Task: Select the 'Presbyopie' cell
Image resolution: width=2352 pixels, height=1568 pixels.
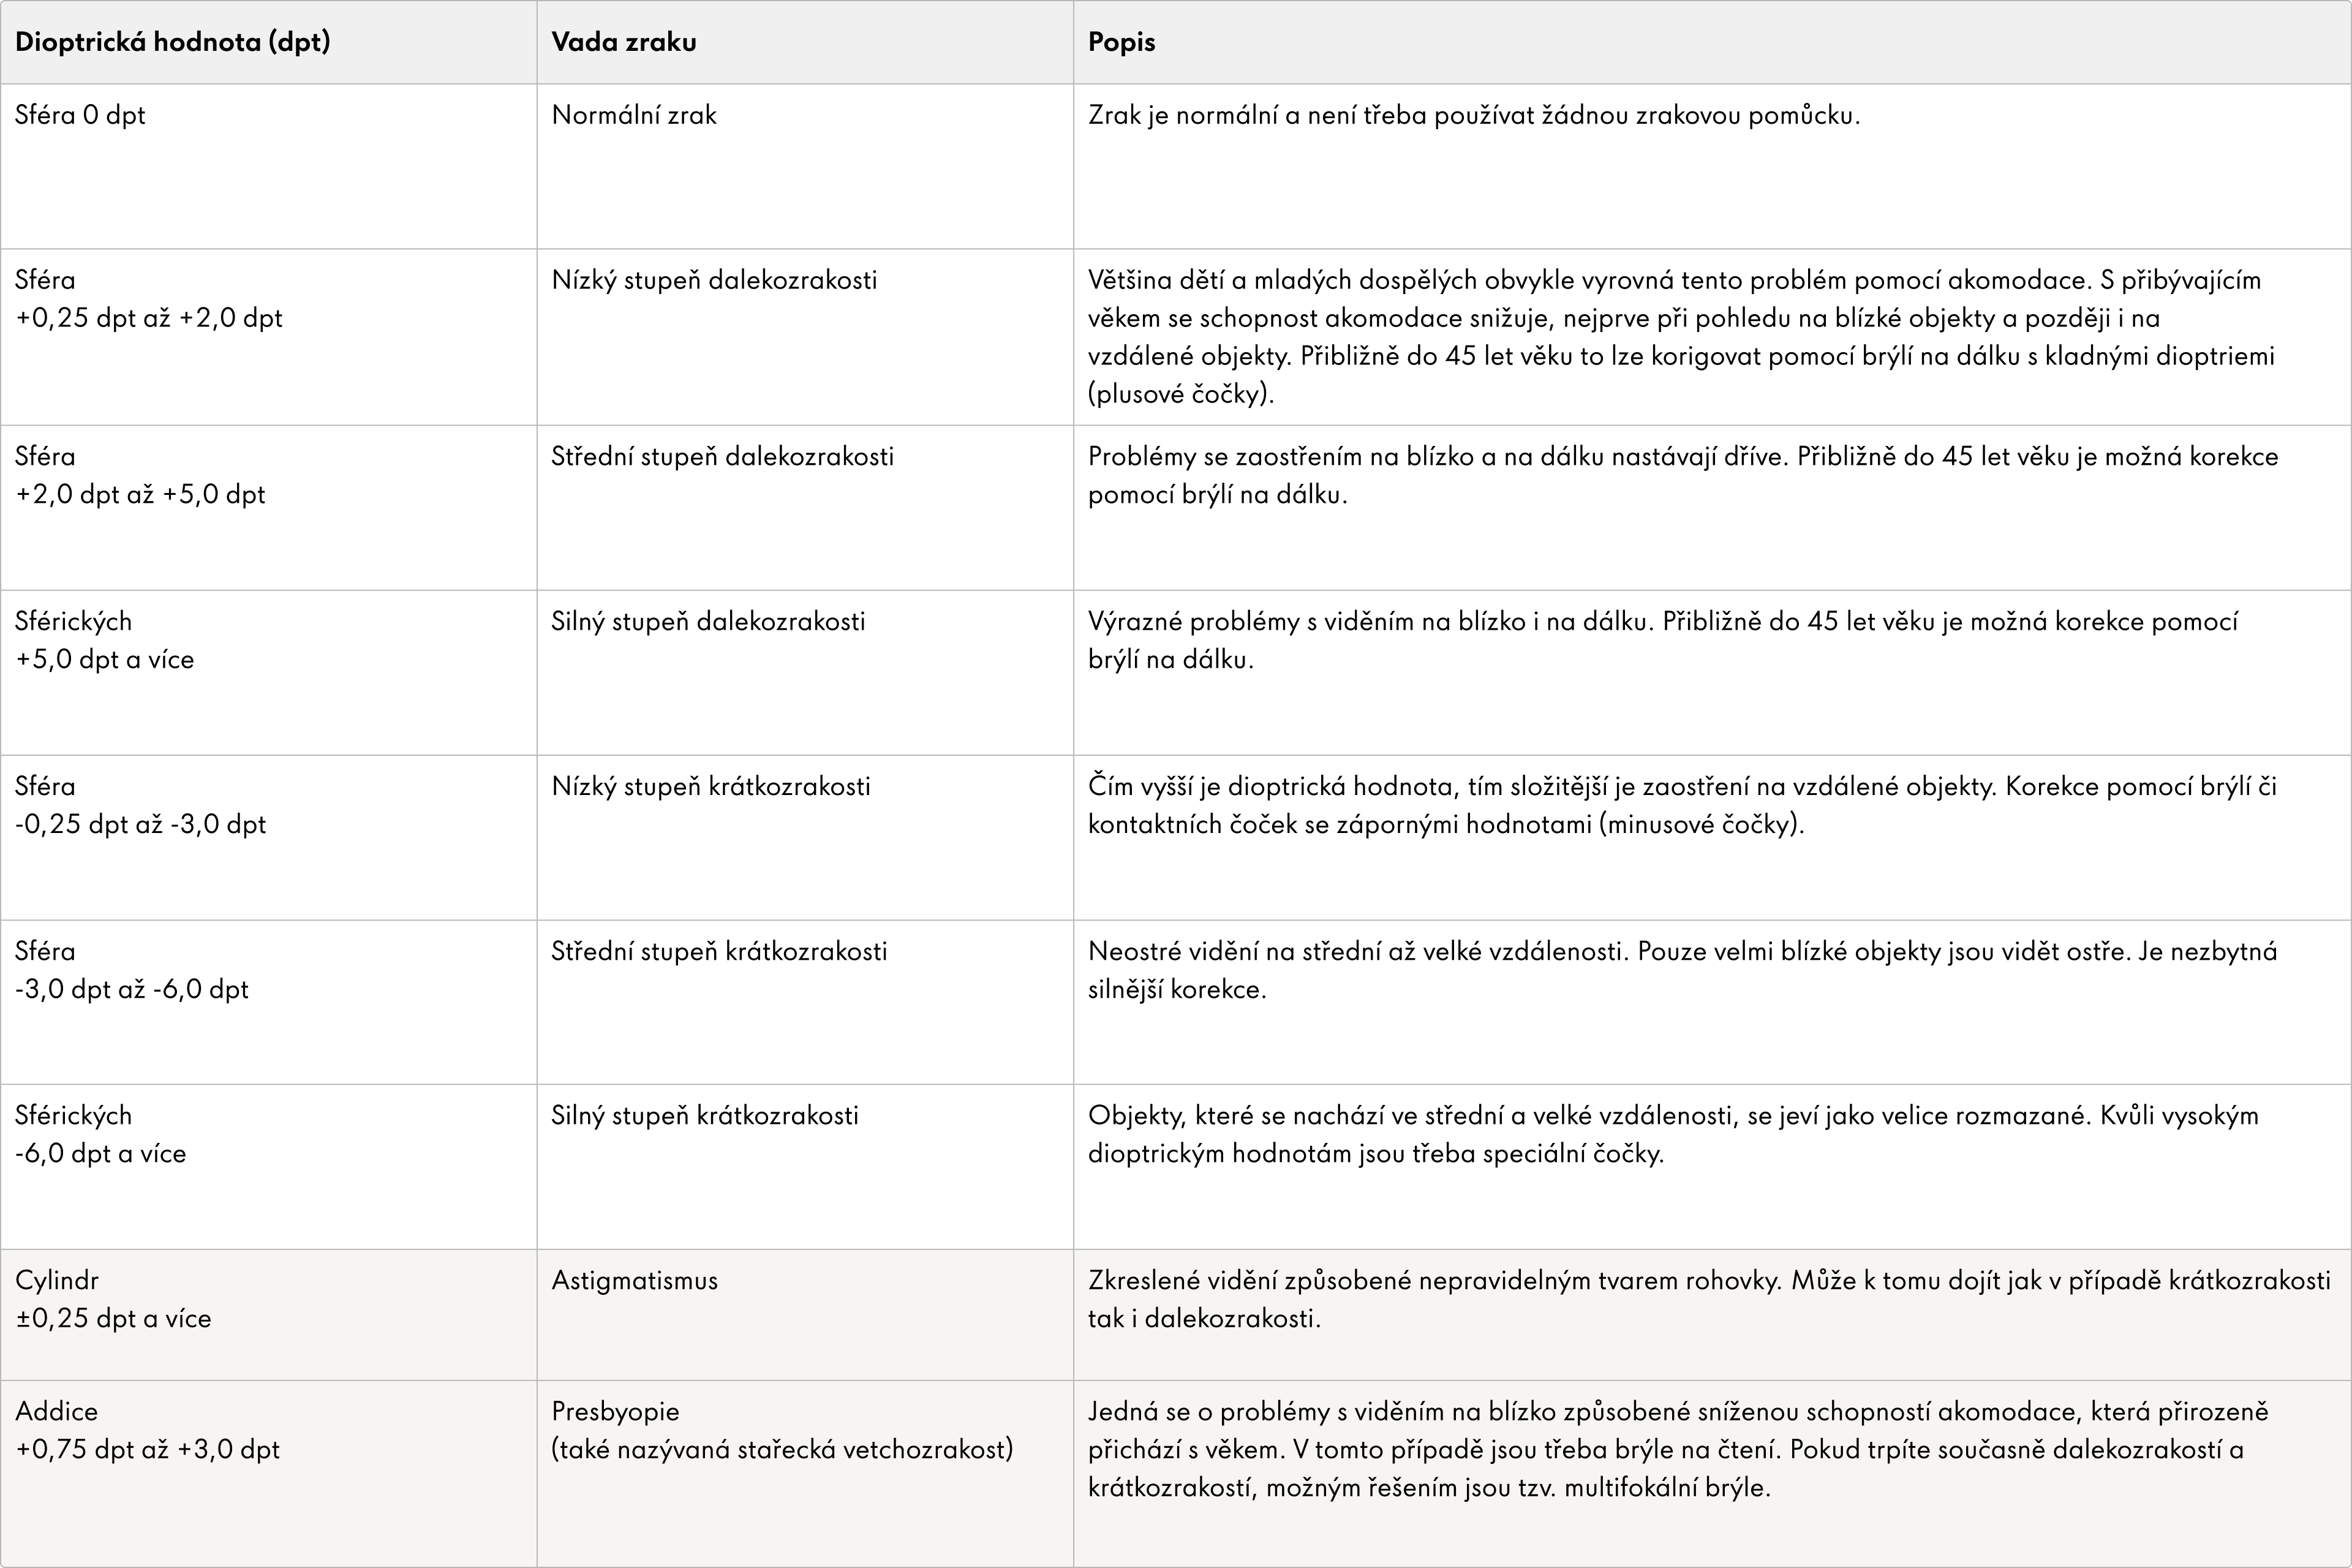Action: [x=615, y=1412]
